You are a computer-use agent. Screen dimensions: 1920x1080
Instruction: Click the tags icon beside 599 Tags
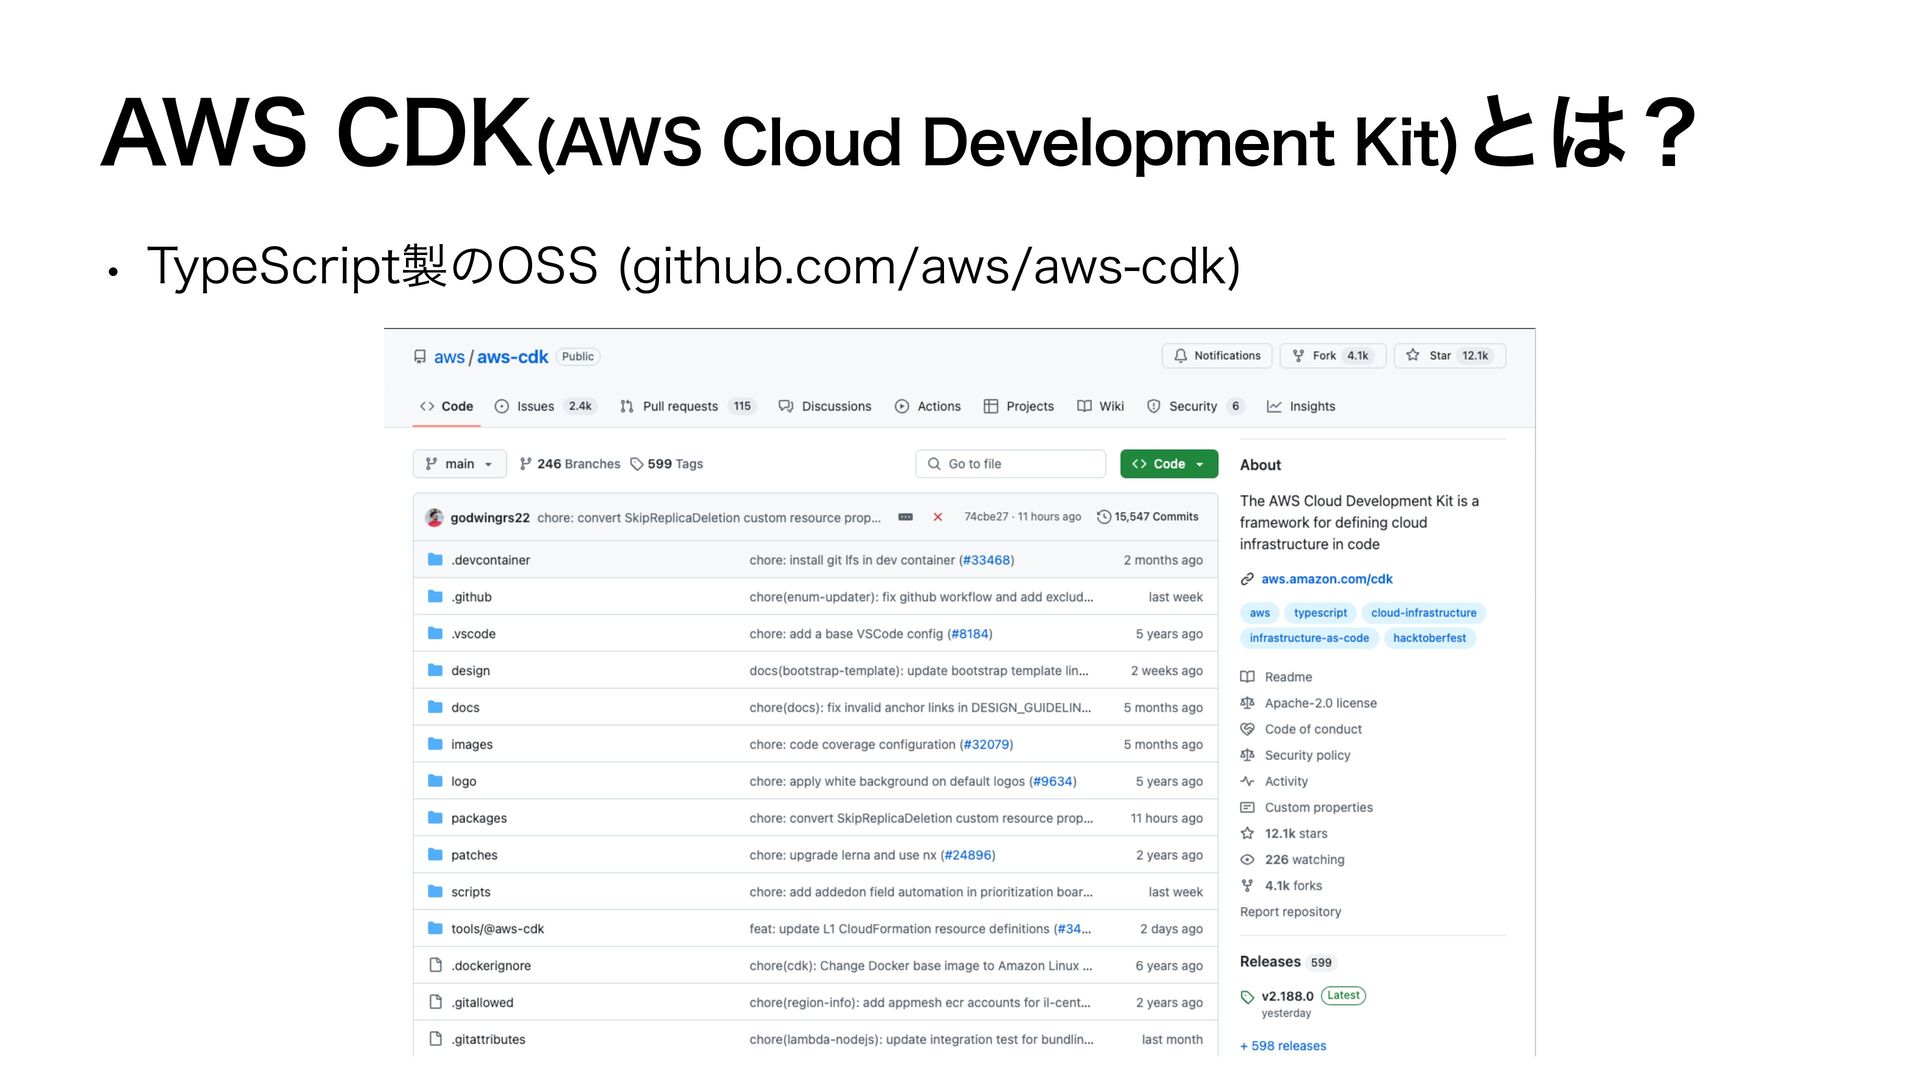coord(637,464)
